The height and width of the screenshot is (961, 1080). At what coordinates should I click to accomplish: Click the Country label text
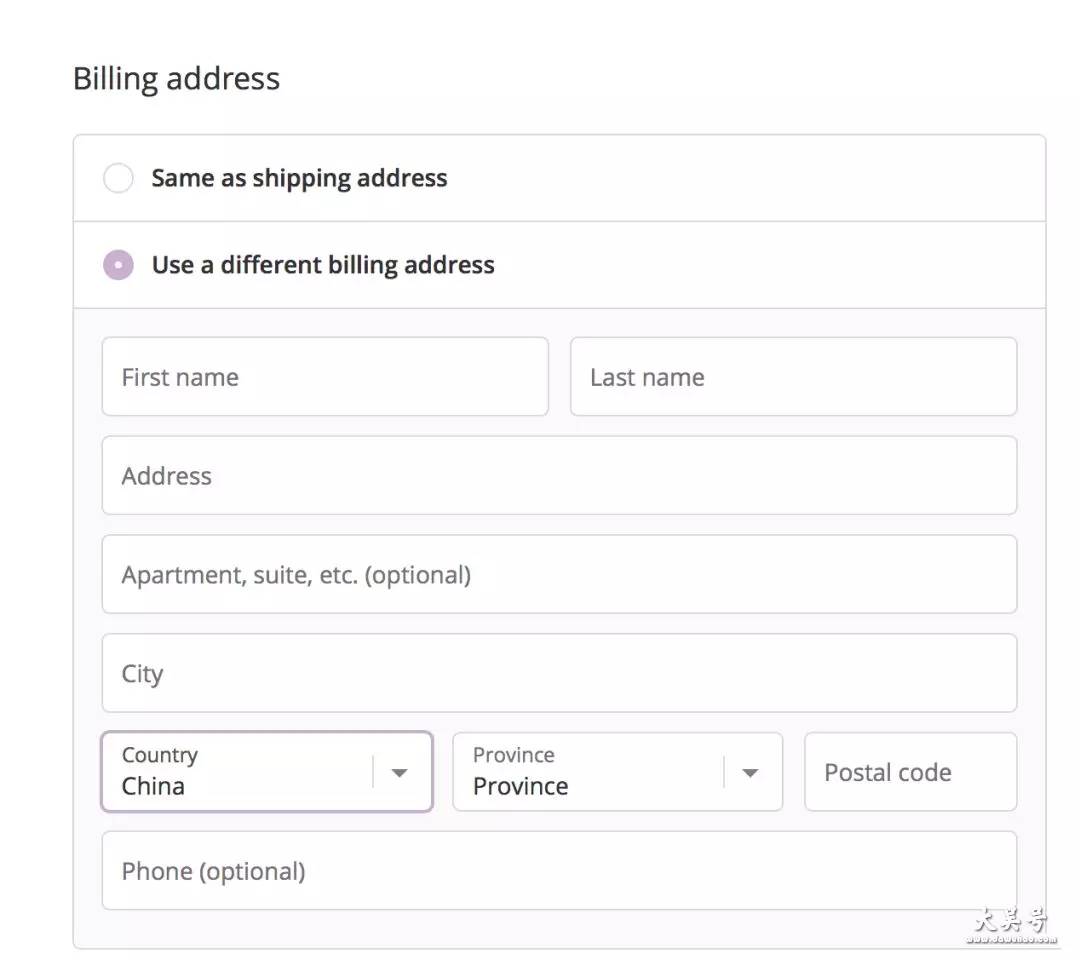click(x=160, y=755)
